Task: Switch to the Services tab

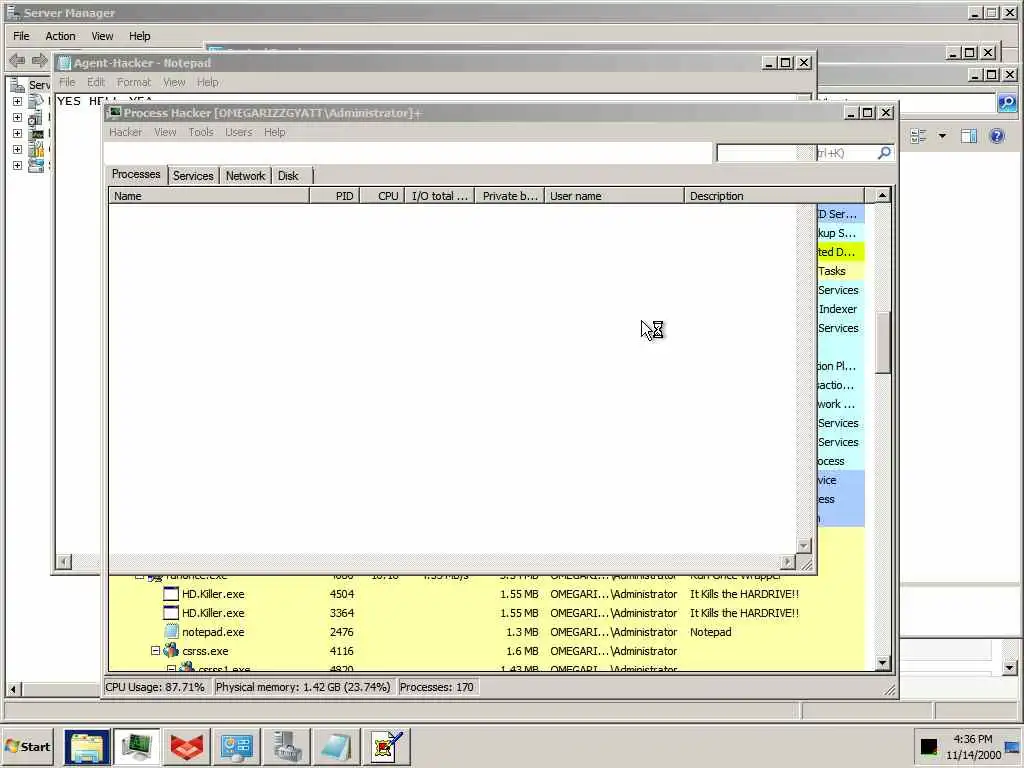Action: 193,176
